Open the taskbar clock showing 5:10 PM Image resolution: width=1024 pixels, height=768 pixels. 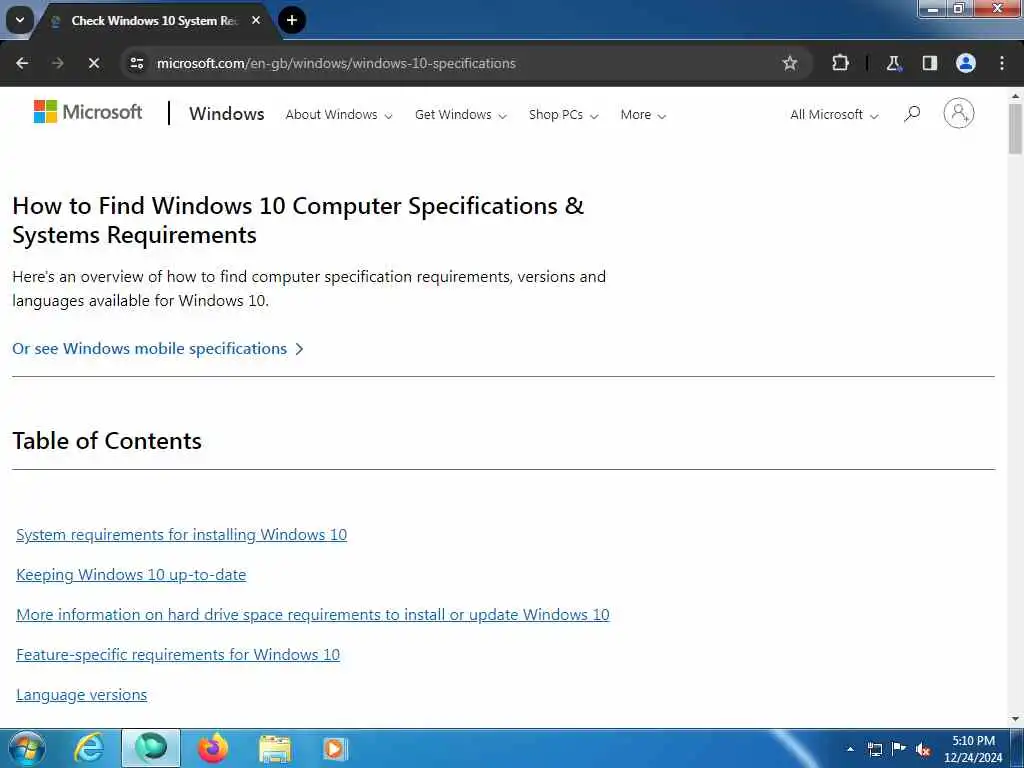coord(973,749)
